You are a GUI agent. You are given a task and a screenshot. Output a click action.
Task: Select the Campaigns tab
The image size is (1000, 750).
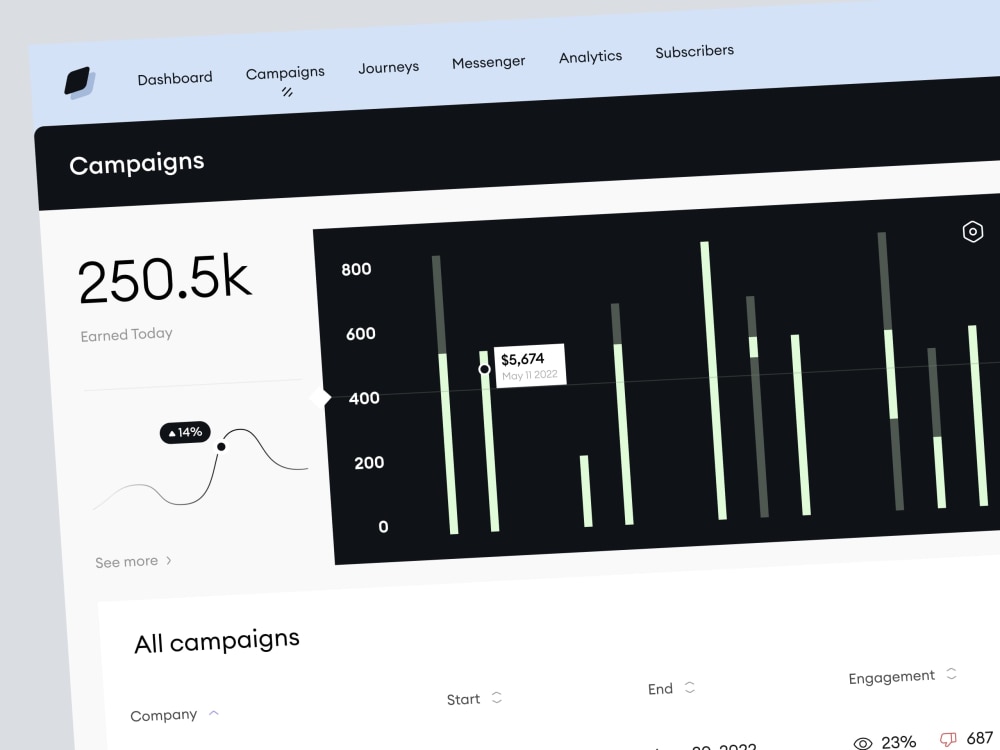285,73
